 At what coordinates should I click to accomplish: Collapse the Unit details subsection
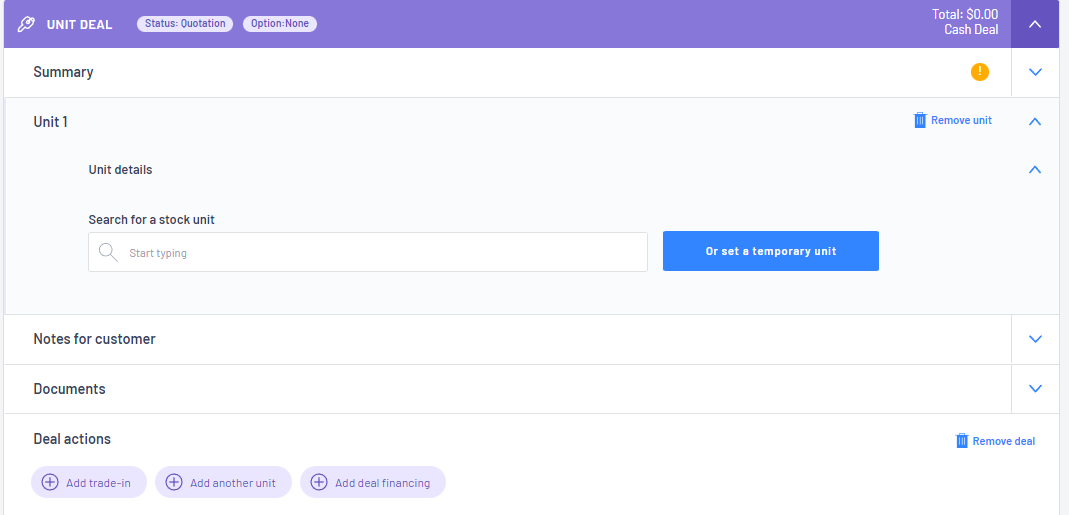pos(1035,170)
